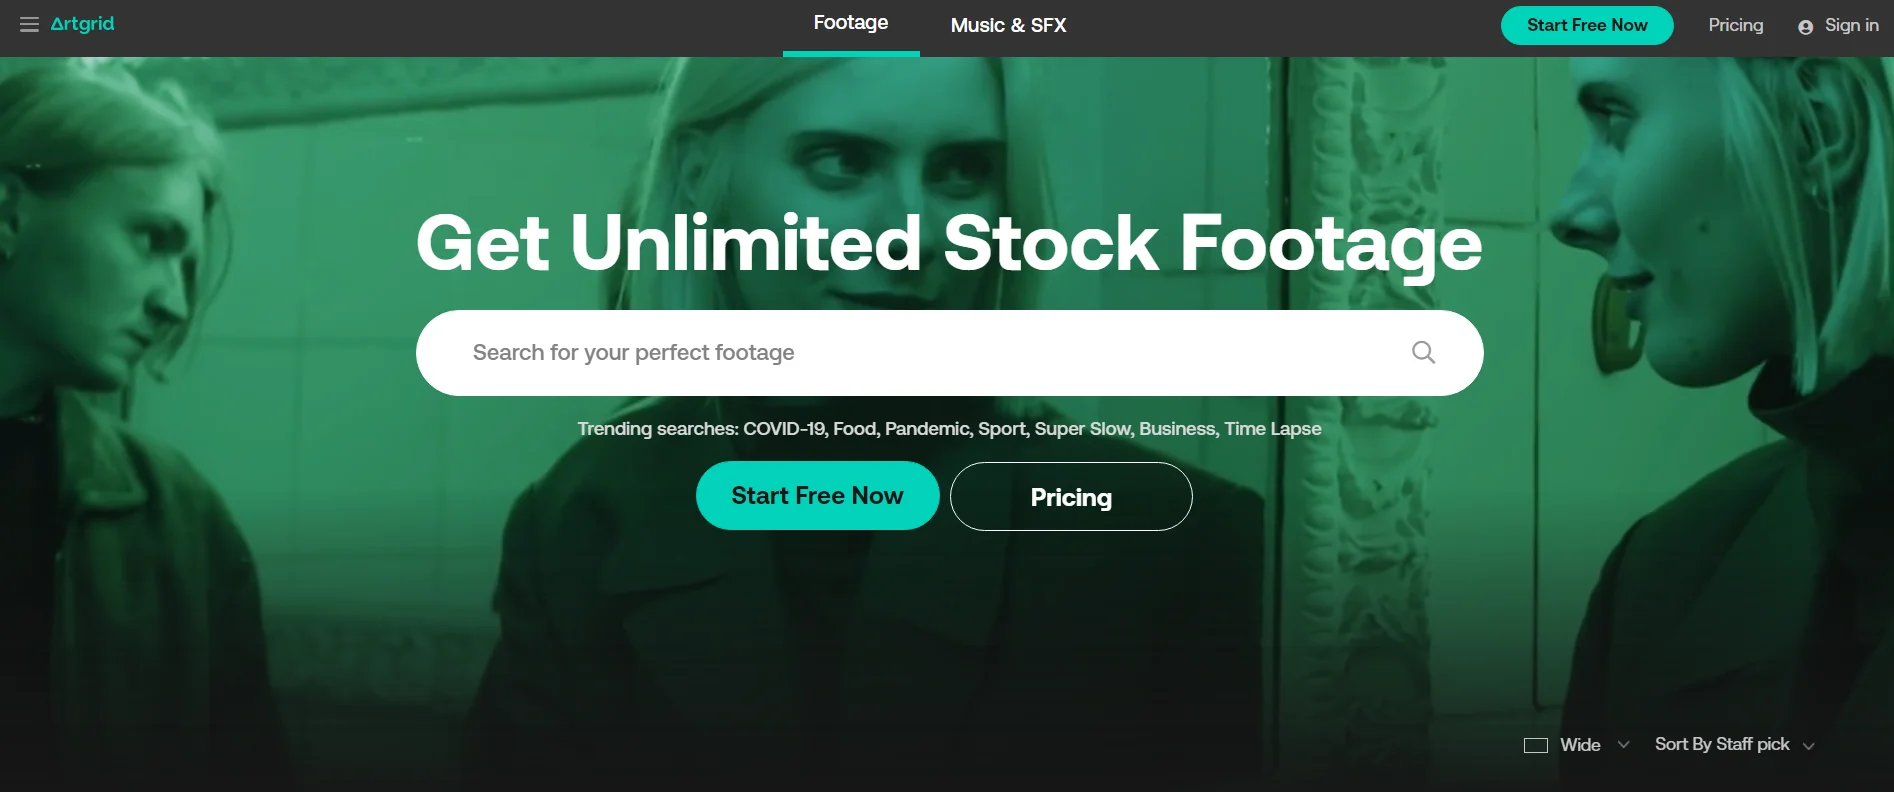Viewport: 1894px width, 792px height.
Task: Select the Time Lapse trending search
Action: click(1272, 429)
